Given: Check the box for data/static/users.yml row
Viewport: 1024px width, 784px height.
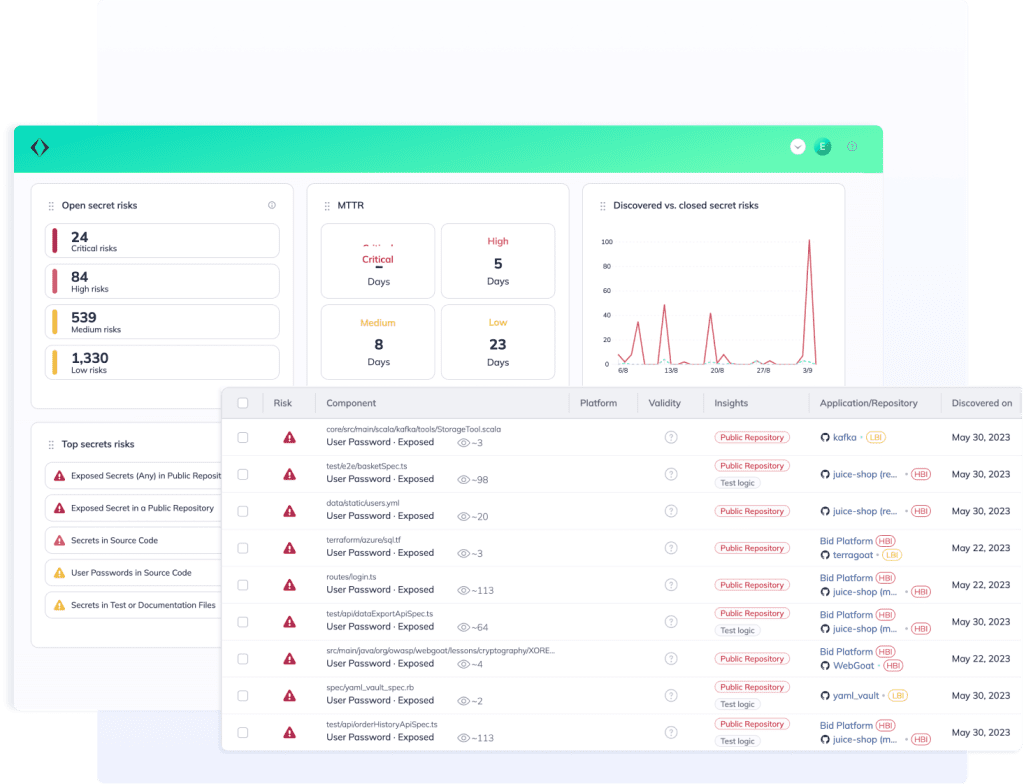Looking at the screenshot, I should click(x=243, y=511).
